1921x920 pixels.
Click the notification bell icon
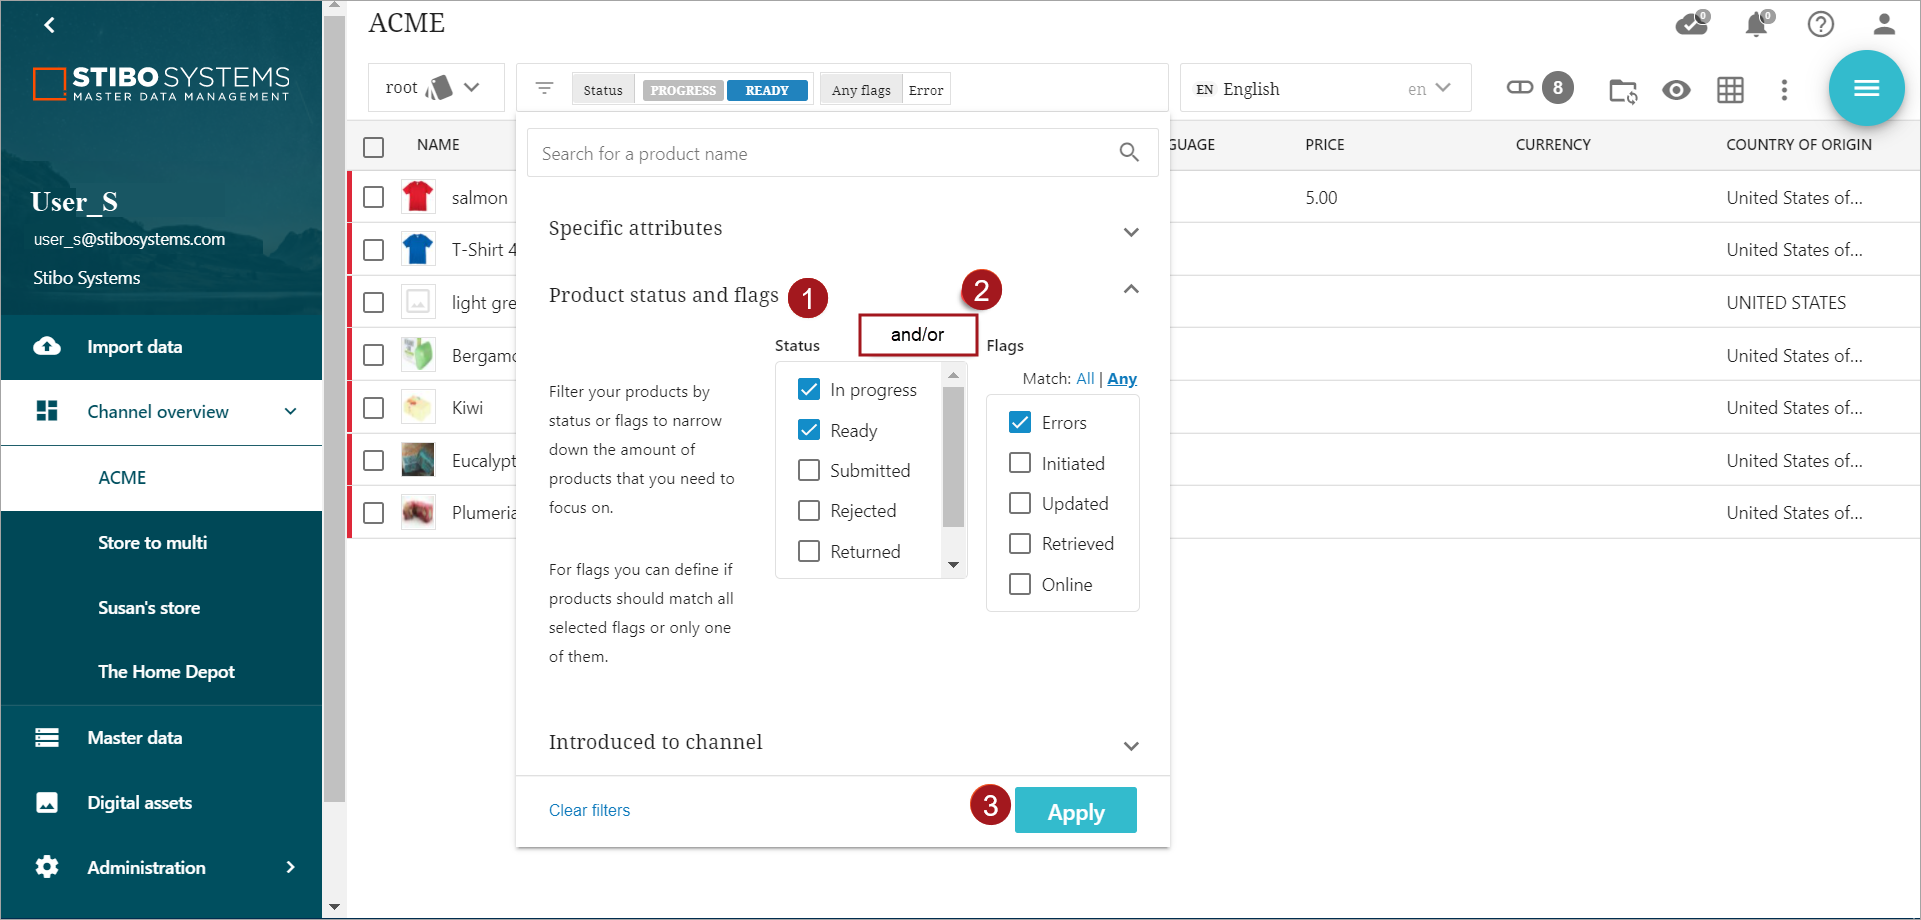[1756, 24]
